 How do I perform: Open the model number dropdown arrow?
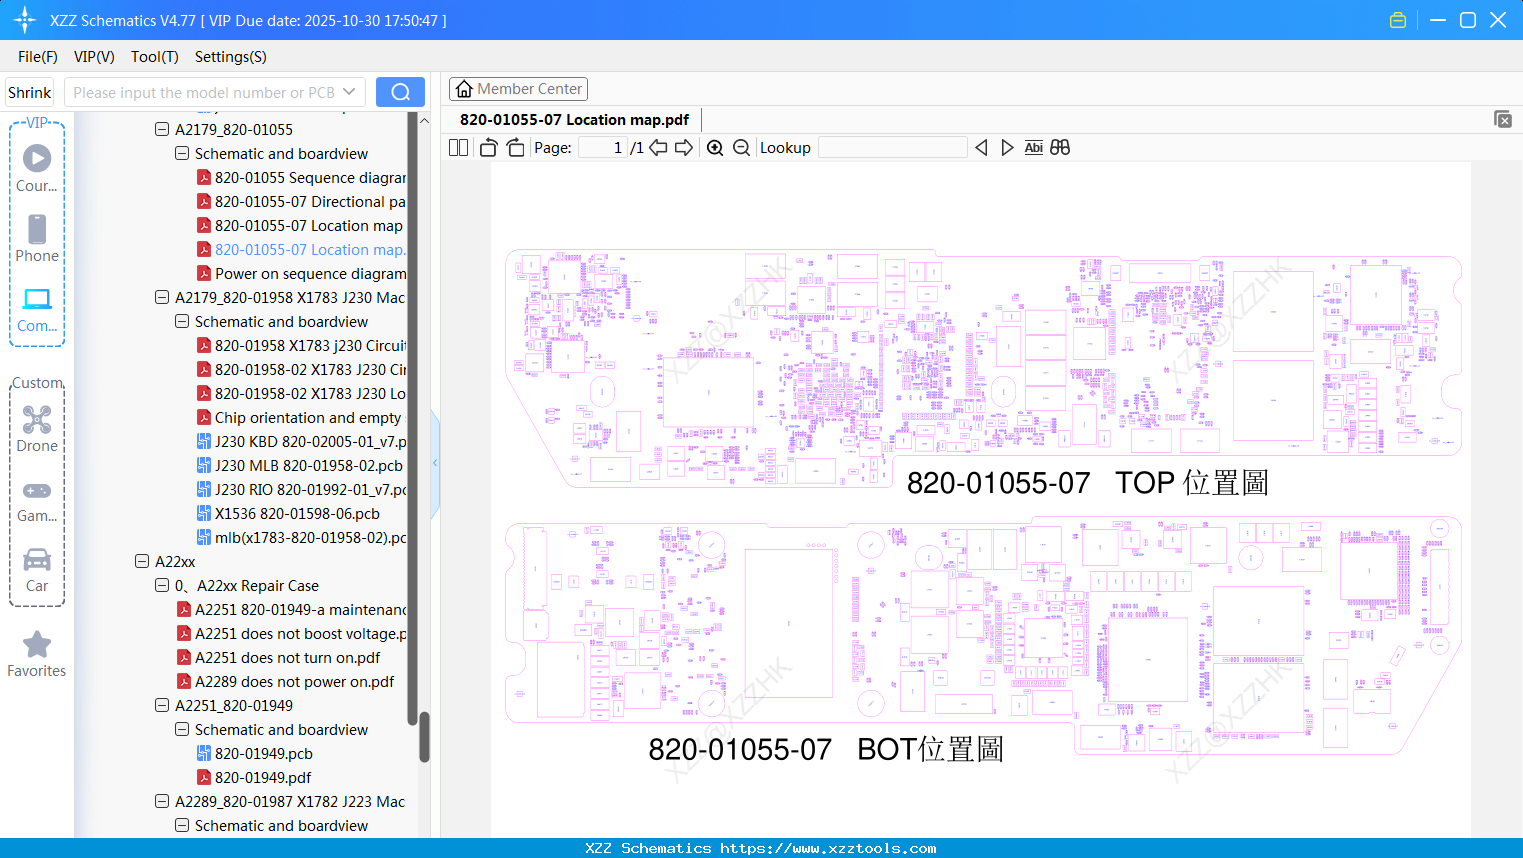[349, 92]
